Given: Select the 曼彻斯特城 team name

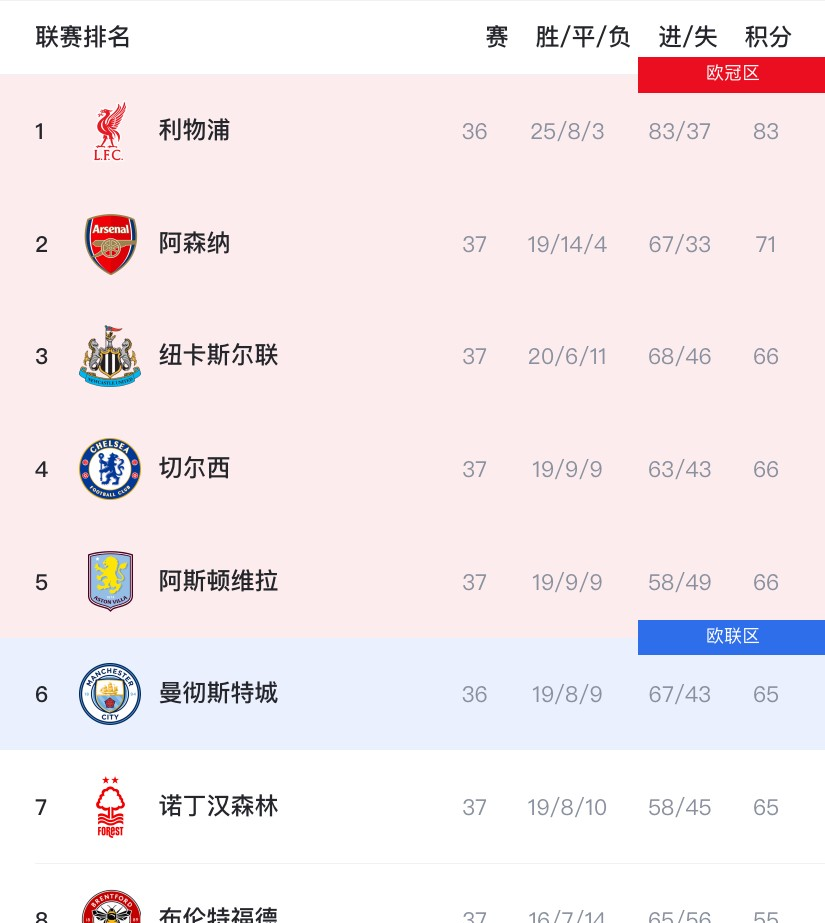Looking at the screenshot, I should click(x=218, y=694).
